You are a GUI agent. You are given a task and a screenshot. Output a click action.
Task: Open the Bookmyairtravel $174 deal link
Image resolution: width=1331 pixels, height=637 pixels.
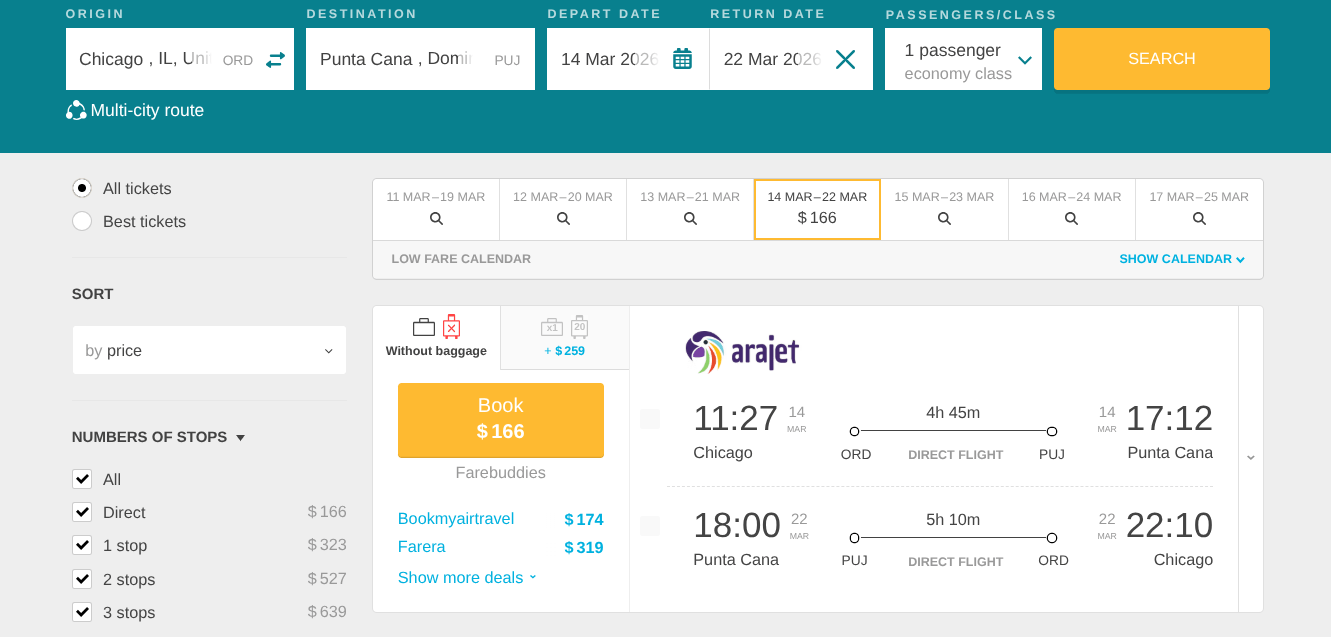click(x=456, y=519)
